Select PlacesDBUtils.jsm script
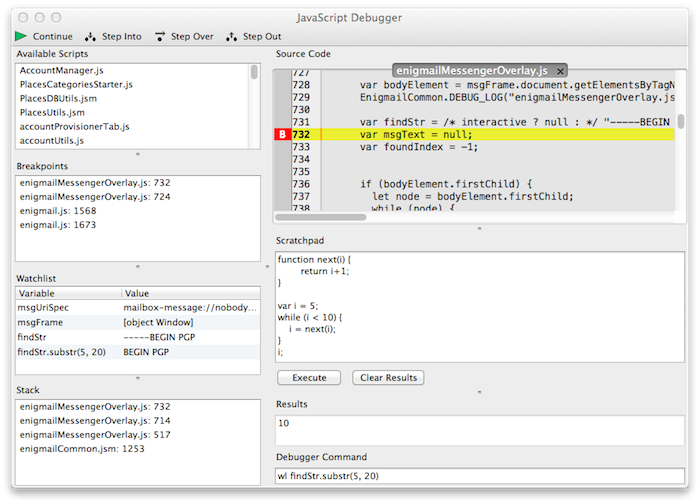 click(58, 98)
